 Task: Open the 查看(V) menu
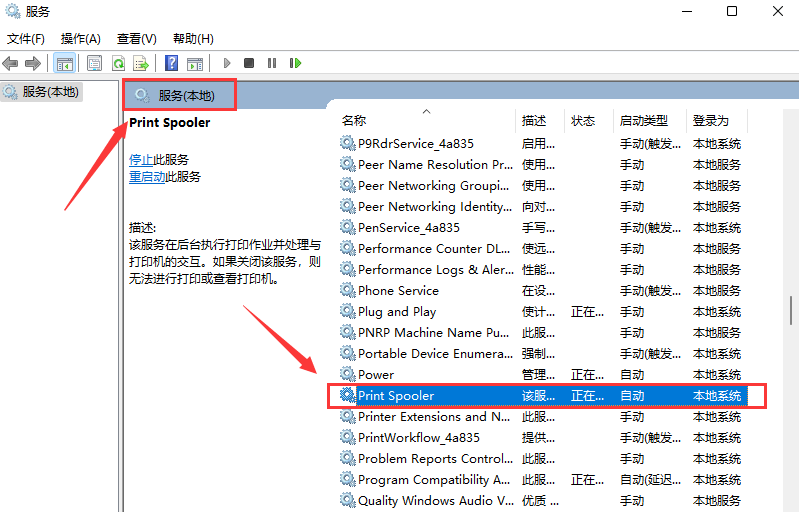pos(137,39)
